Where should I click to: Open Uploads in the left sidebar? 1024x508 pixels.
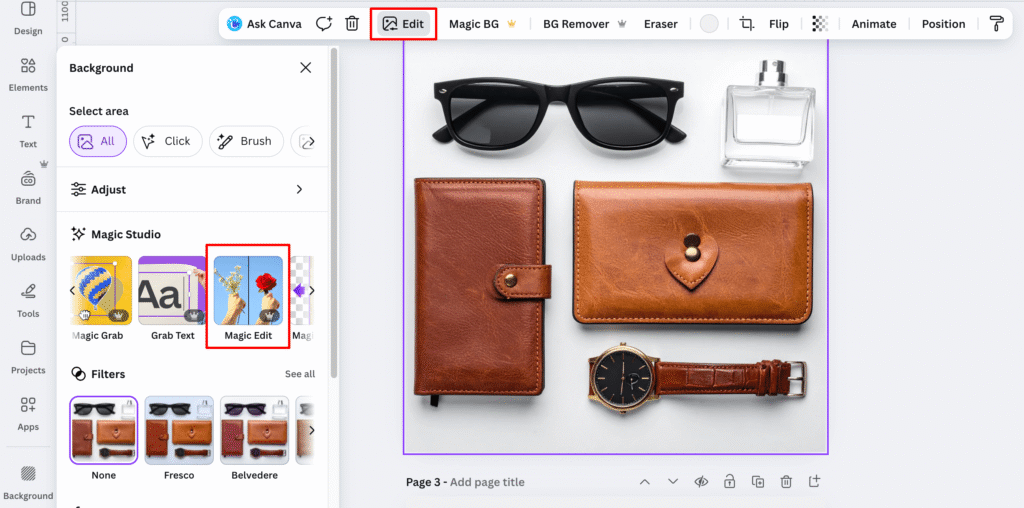click(x=28, y=243)
